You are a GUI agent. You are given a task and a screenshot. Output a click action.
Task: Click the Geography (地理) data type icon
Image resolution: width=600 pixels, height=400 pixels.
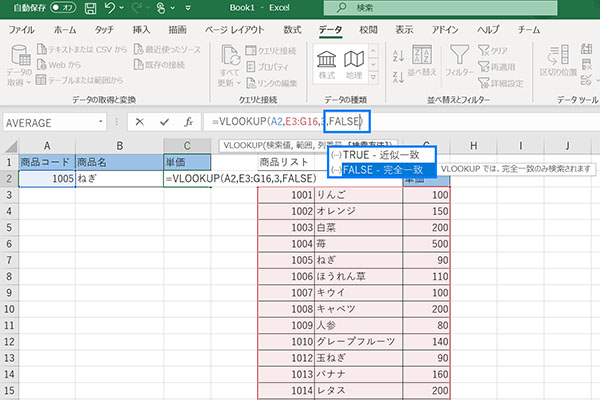(354, 62)
